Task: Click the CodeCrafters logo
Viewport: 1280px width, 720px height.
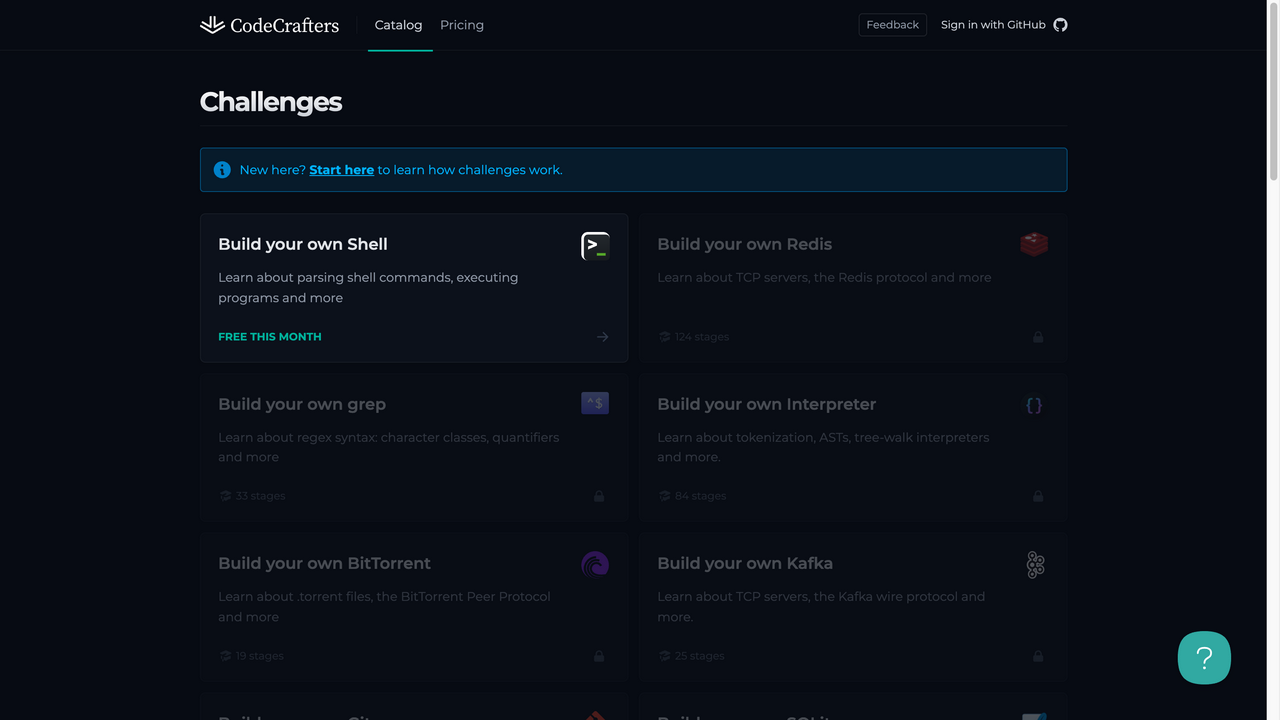Action: [x=269, y=25]
